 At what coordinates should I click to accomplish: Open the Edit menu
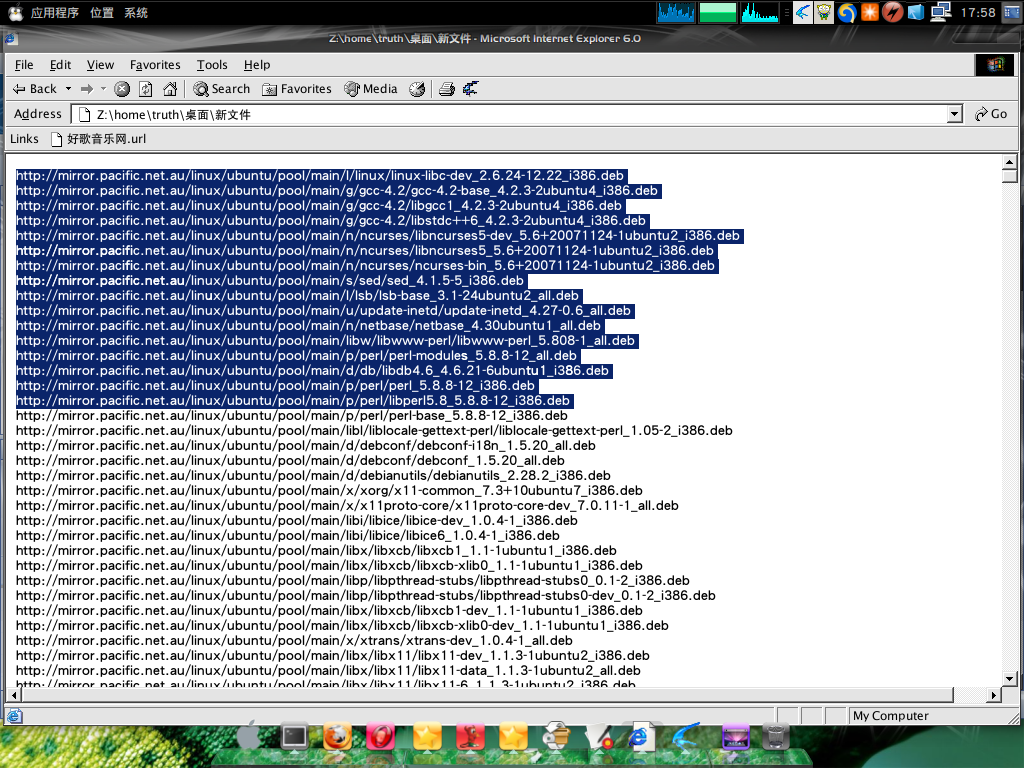60,65
